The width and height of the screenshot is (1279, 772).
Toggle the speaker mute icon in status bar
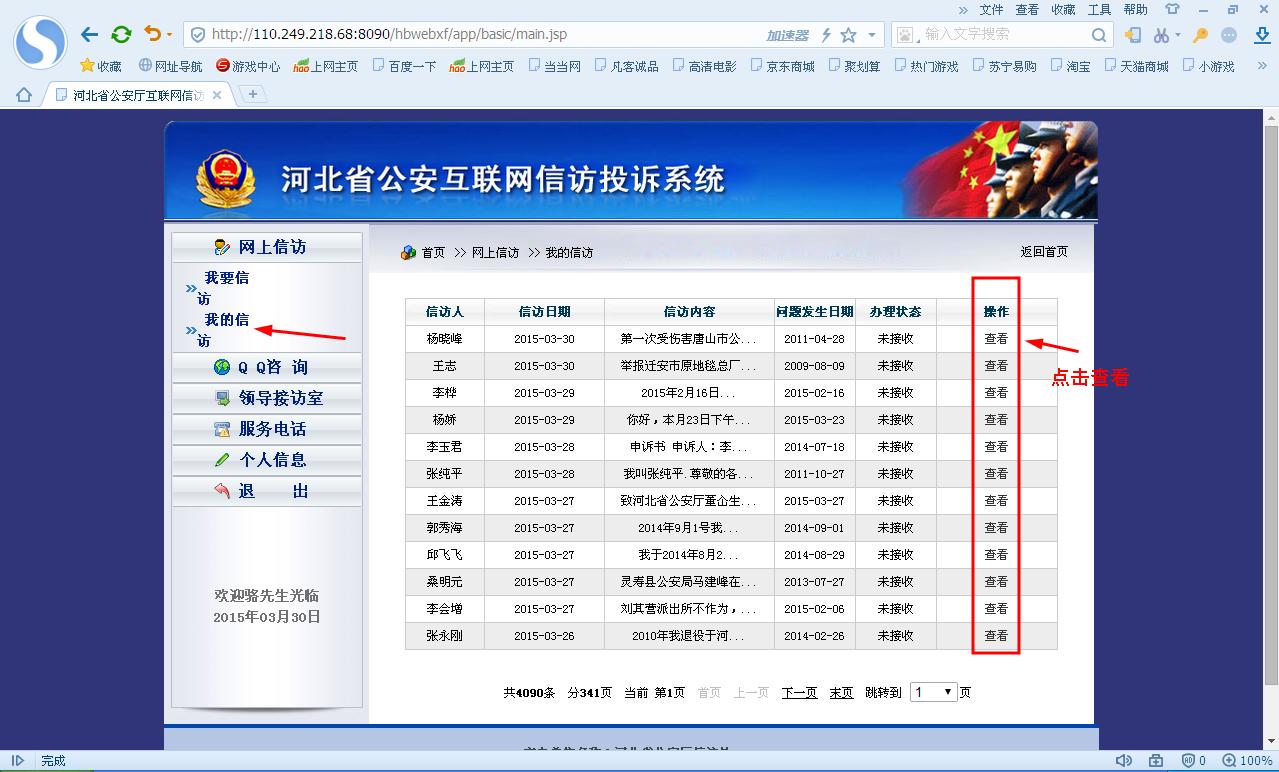(x=1124, y=761)
